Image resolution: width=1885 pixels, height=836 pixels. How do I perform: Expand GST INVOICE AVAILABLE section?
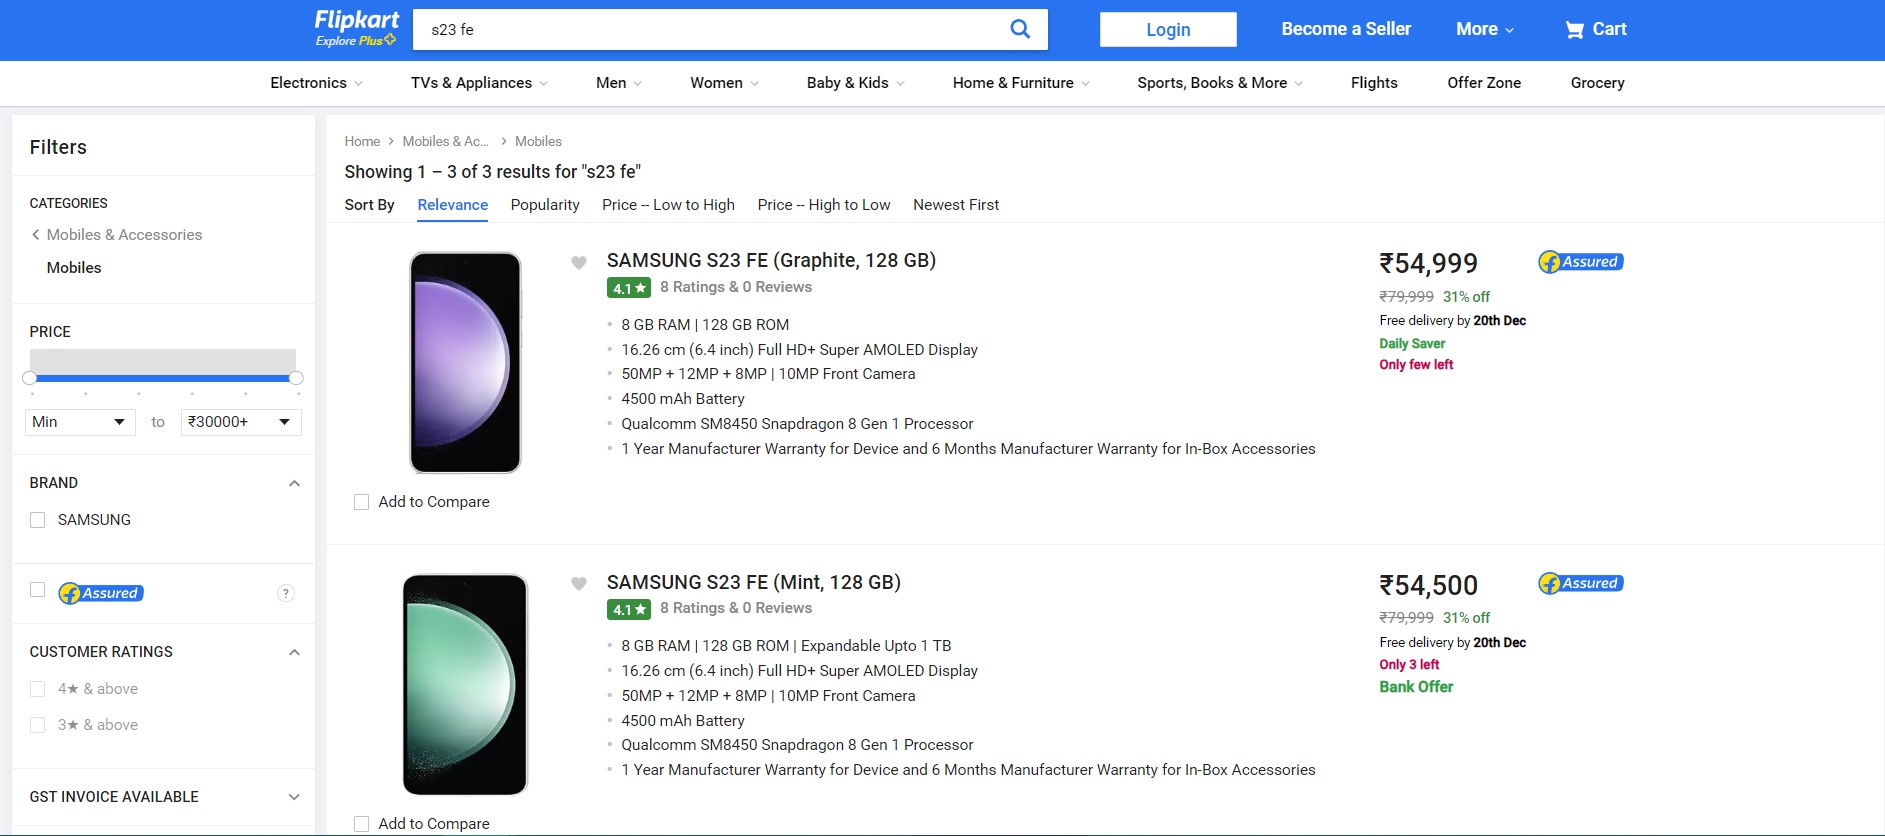tap(294, 797)
